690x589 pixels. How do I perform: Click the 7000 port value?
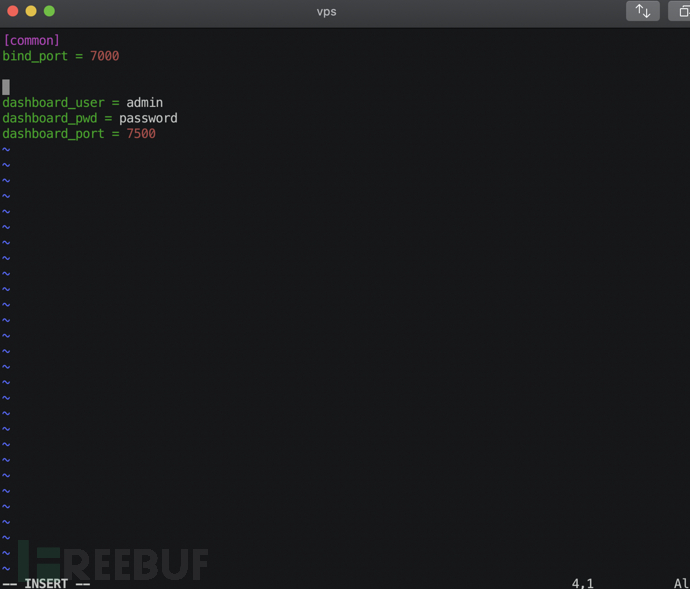[x=104, y=56]
